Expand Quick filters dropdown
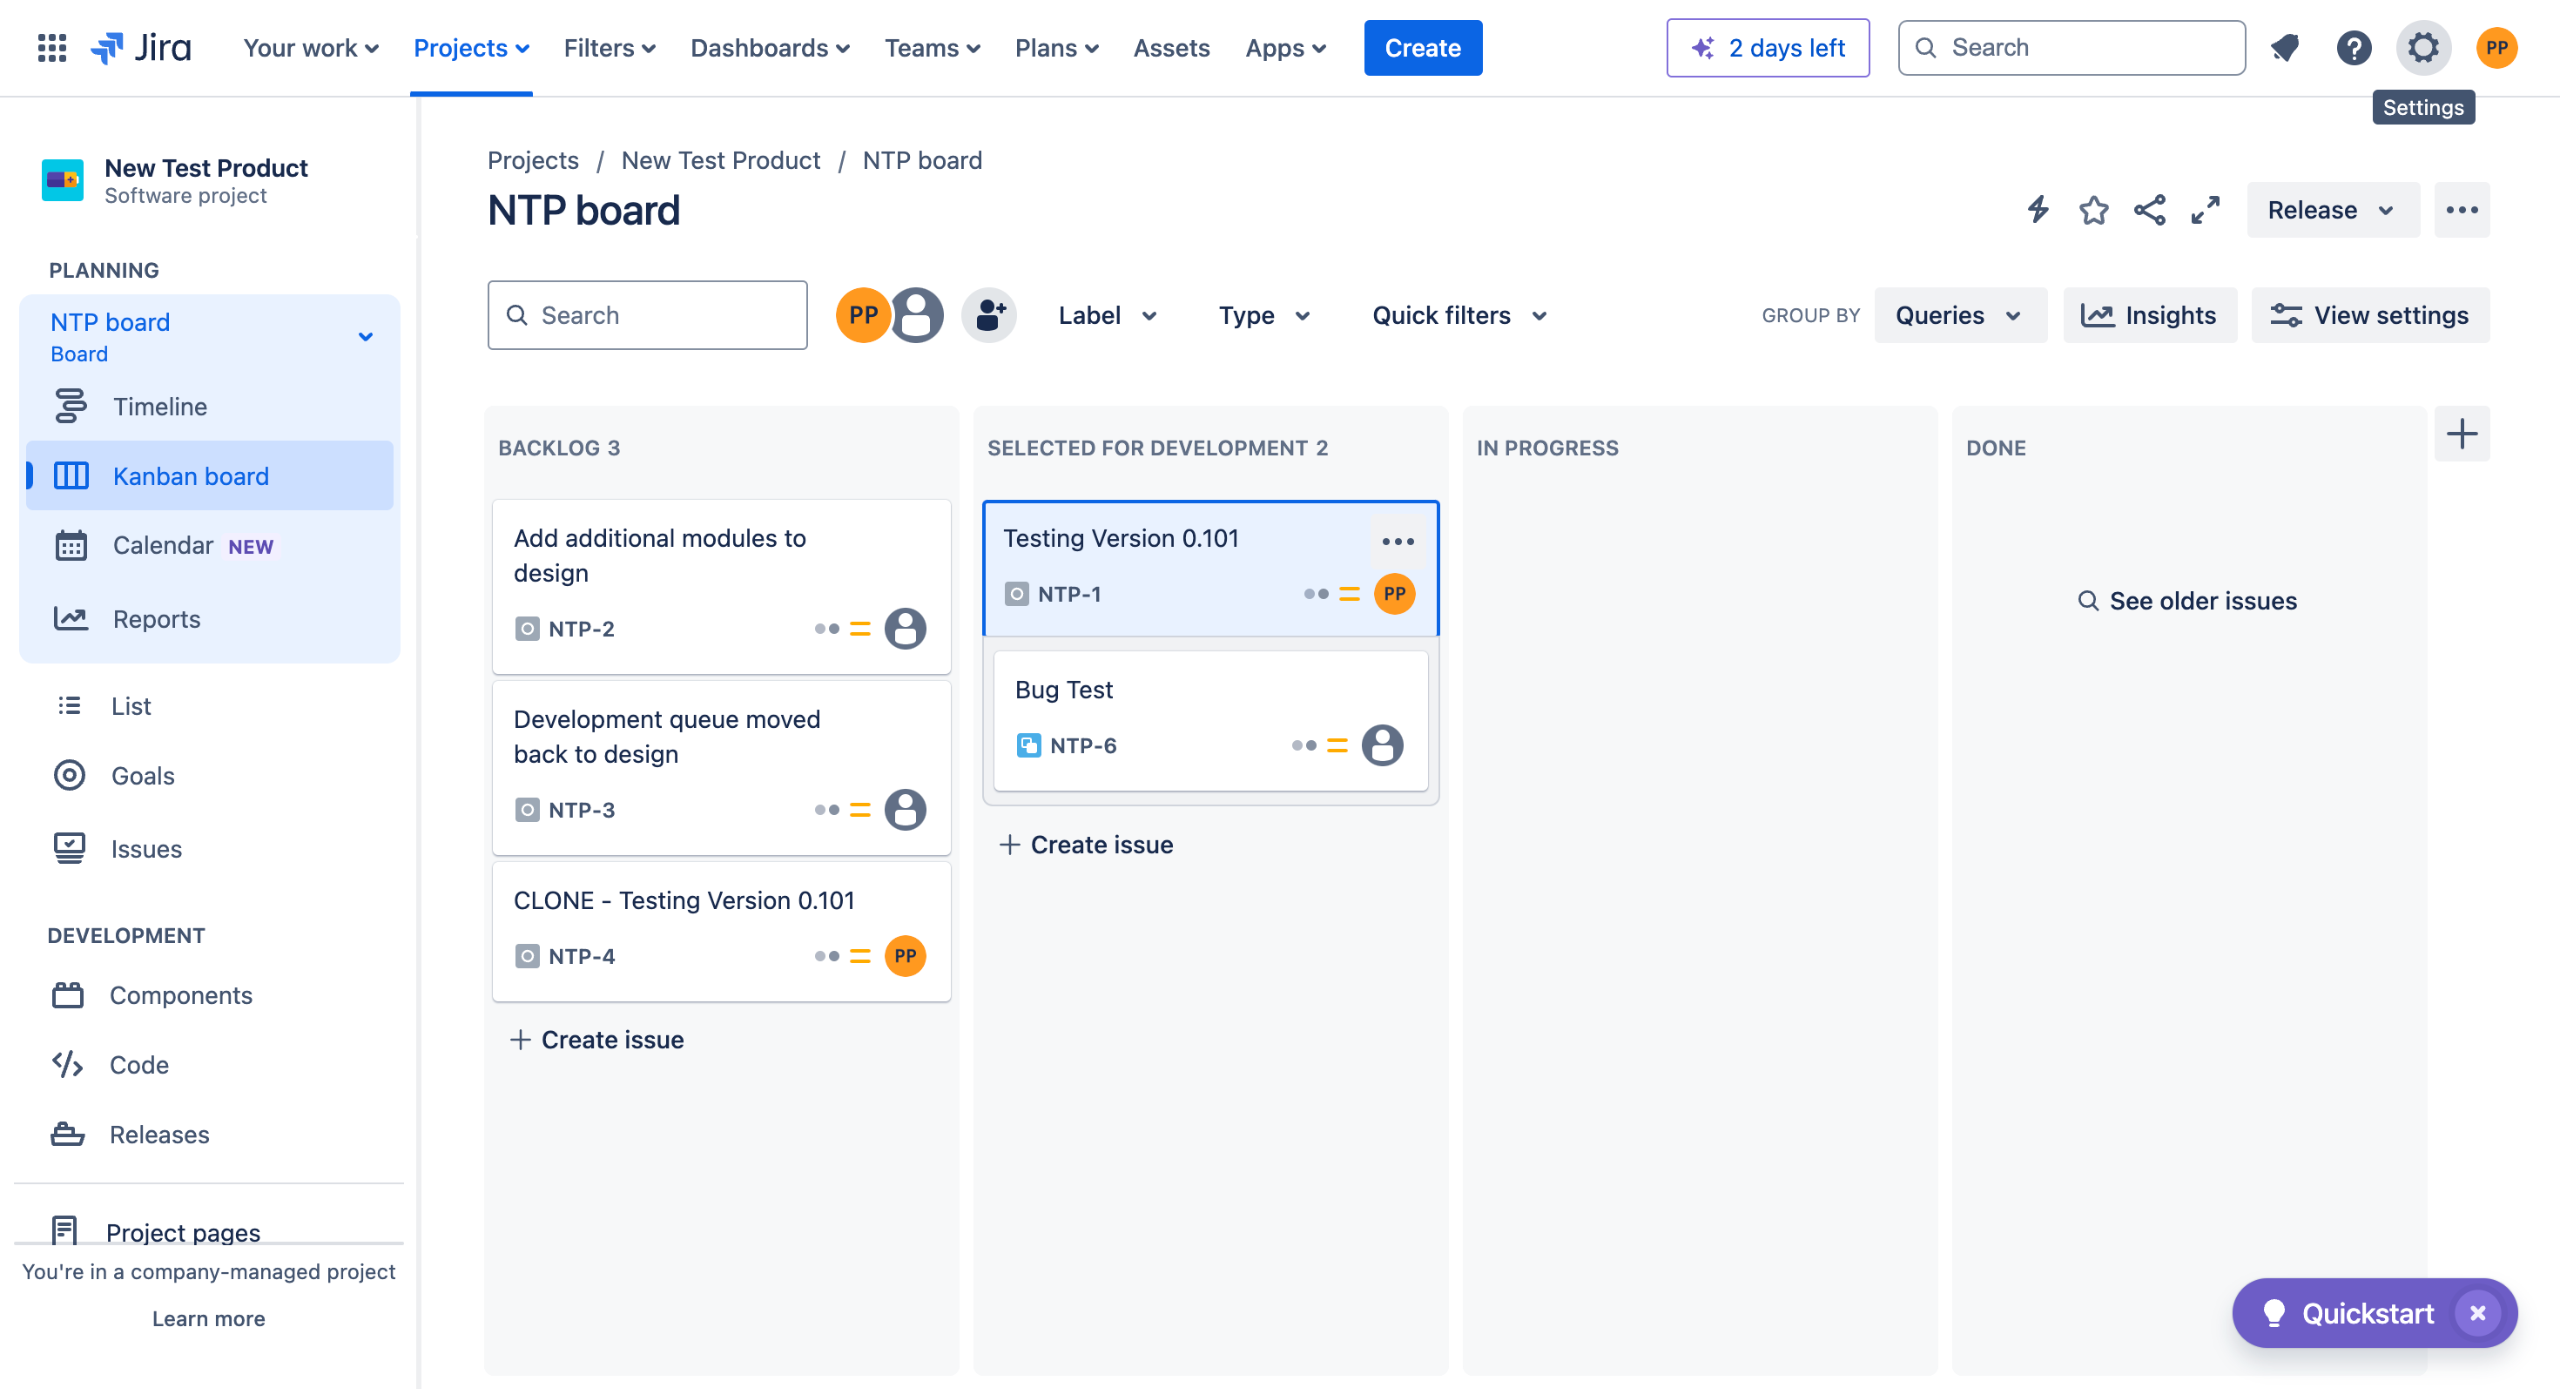The width and height of the screenshot is (2560, 1389). (1459, 315)
